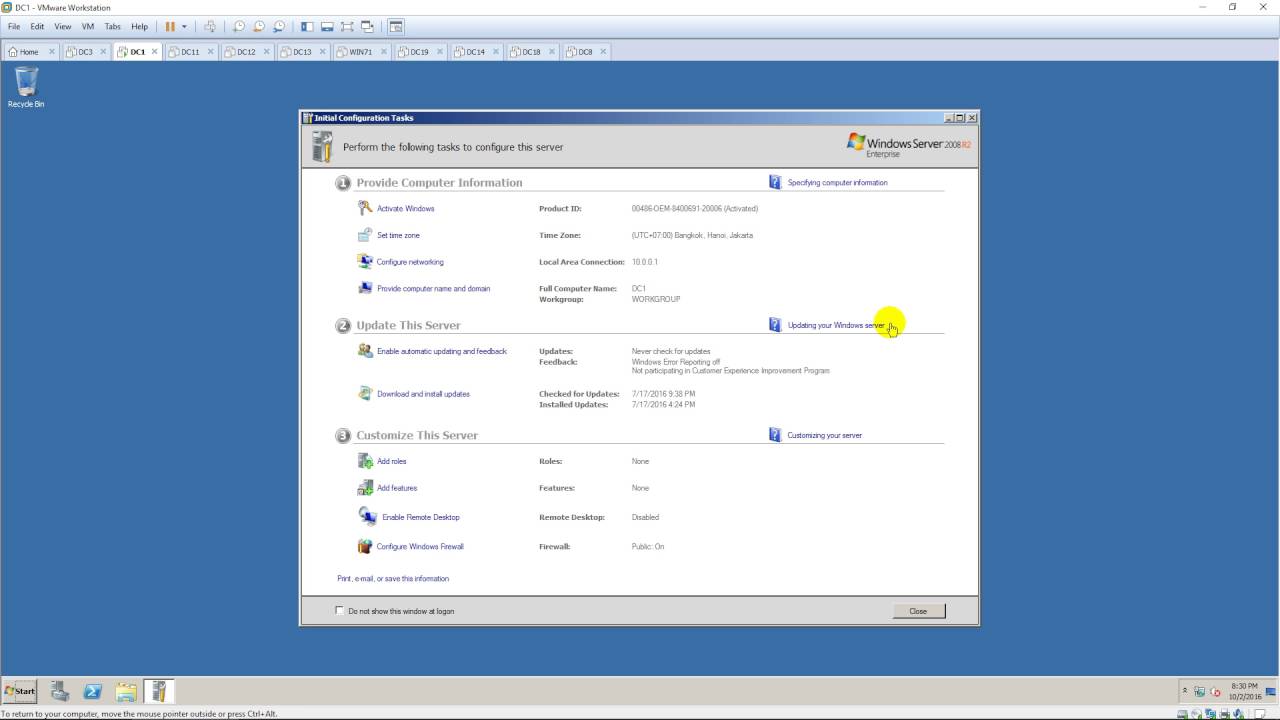Click the Add roles icon

(365, 461)
